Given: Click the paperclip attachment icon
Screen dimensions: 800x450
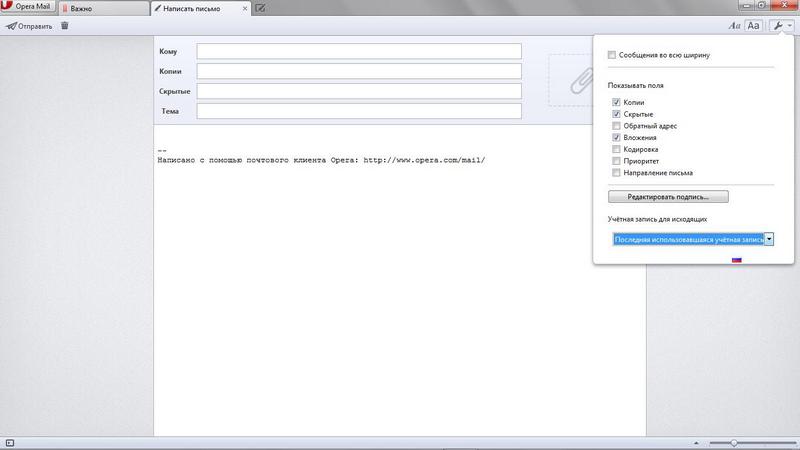Looking at the screenshot, I should 582,81.
